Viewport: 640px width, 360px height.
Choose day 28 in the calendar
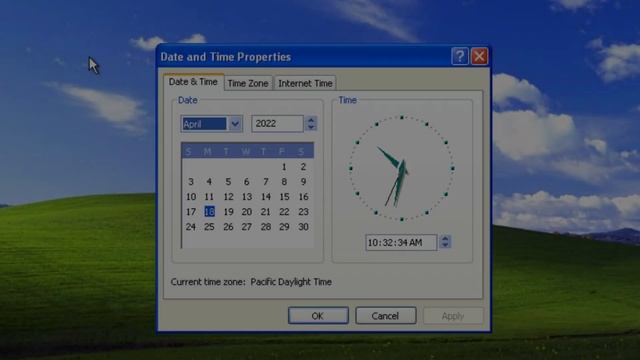coord(266,227)
